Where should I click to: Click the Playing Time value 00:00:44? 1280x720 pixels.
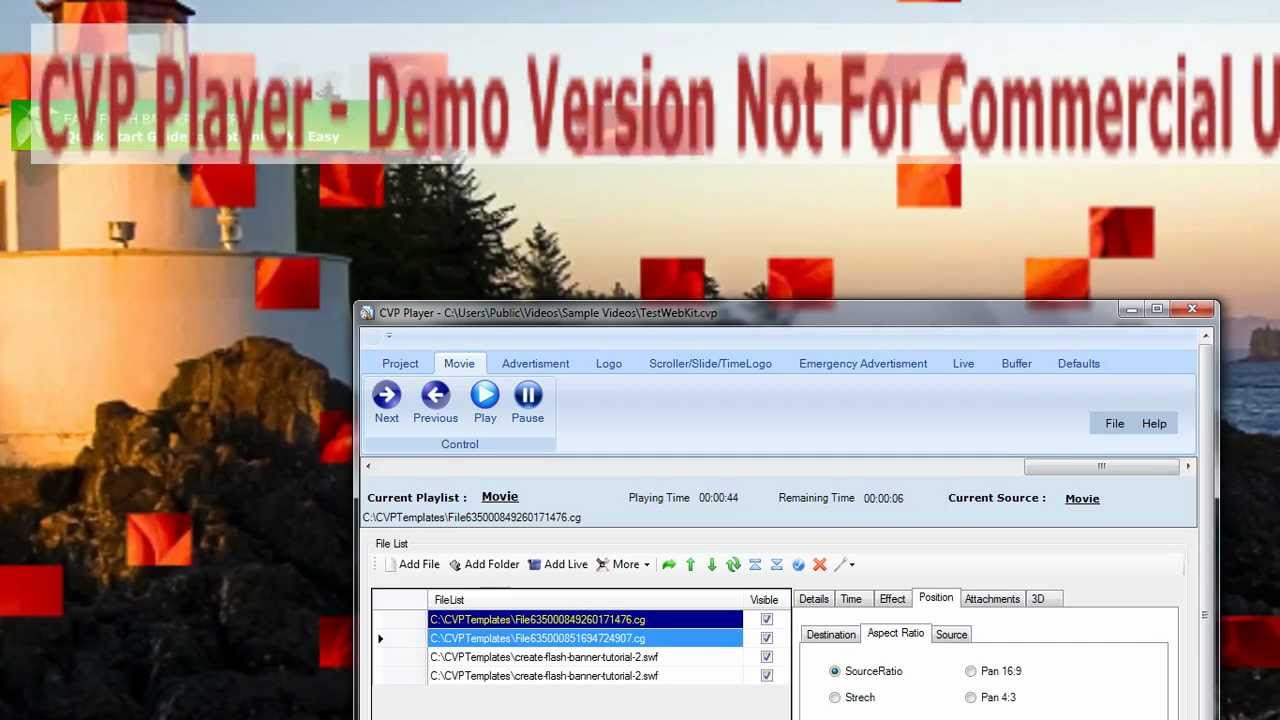click(718, 498)
